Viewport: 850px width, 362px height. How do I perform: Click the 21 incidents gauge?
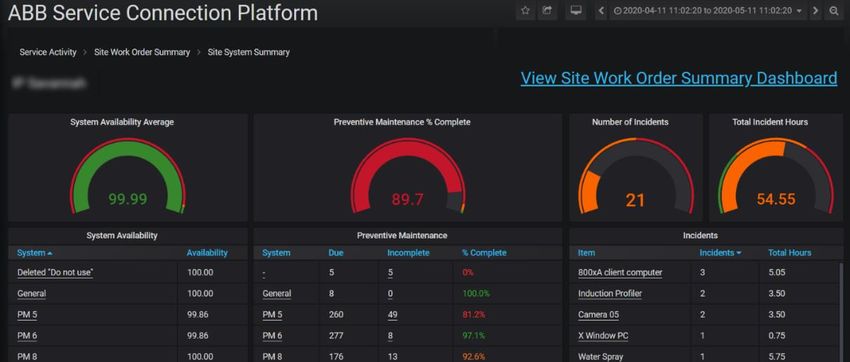pos(635,177)
